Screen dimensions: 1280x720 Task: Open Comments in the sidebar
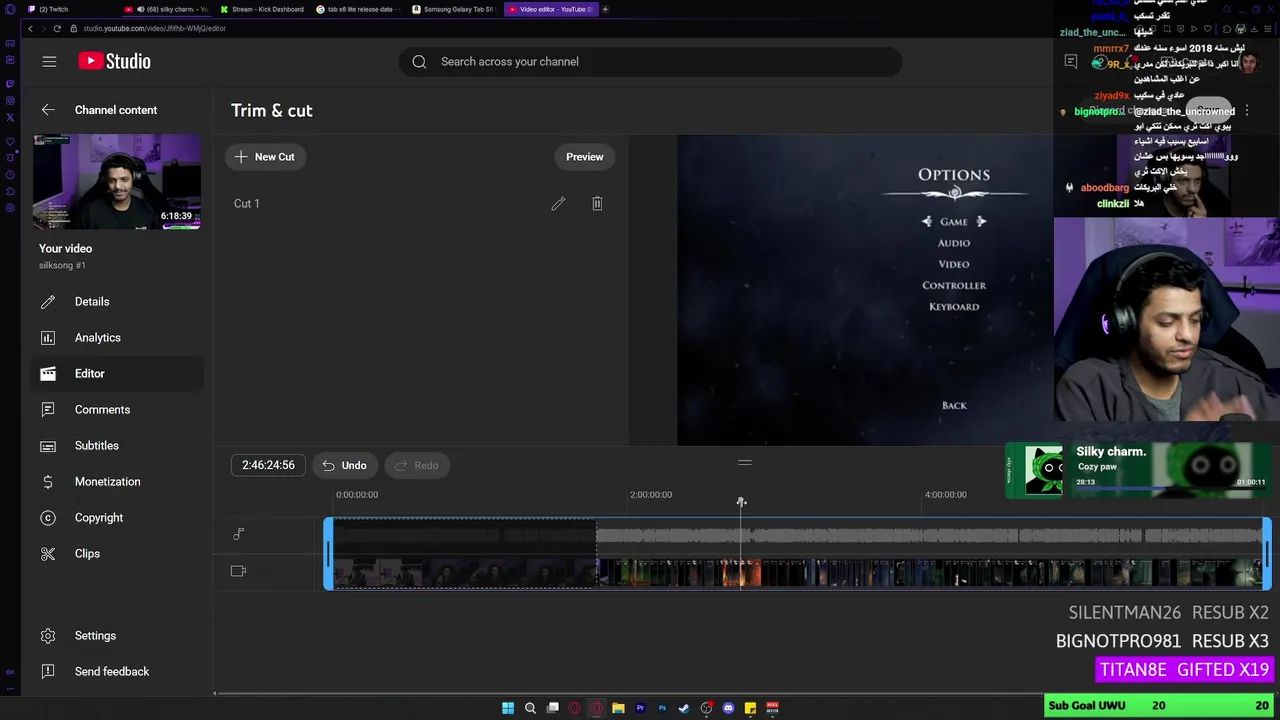117,409
